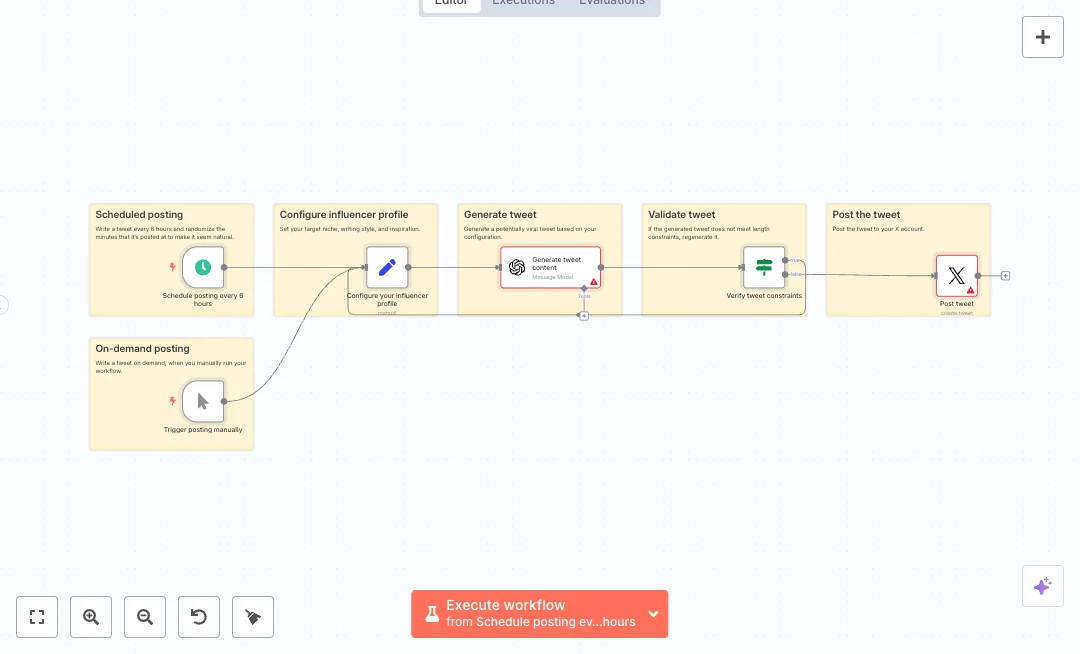Open the X Post tweet node

click(956, 275)
